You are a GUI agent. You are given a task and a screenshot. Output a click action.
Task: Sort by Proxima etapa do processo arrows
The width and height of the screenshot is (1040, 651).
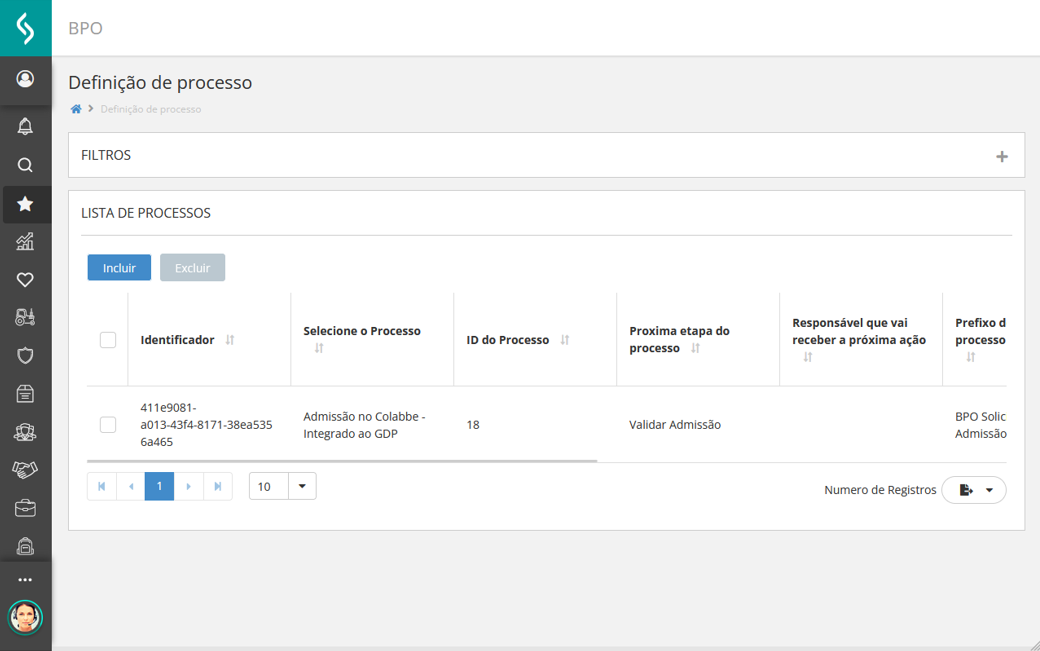[x=695, y=348]
